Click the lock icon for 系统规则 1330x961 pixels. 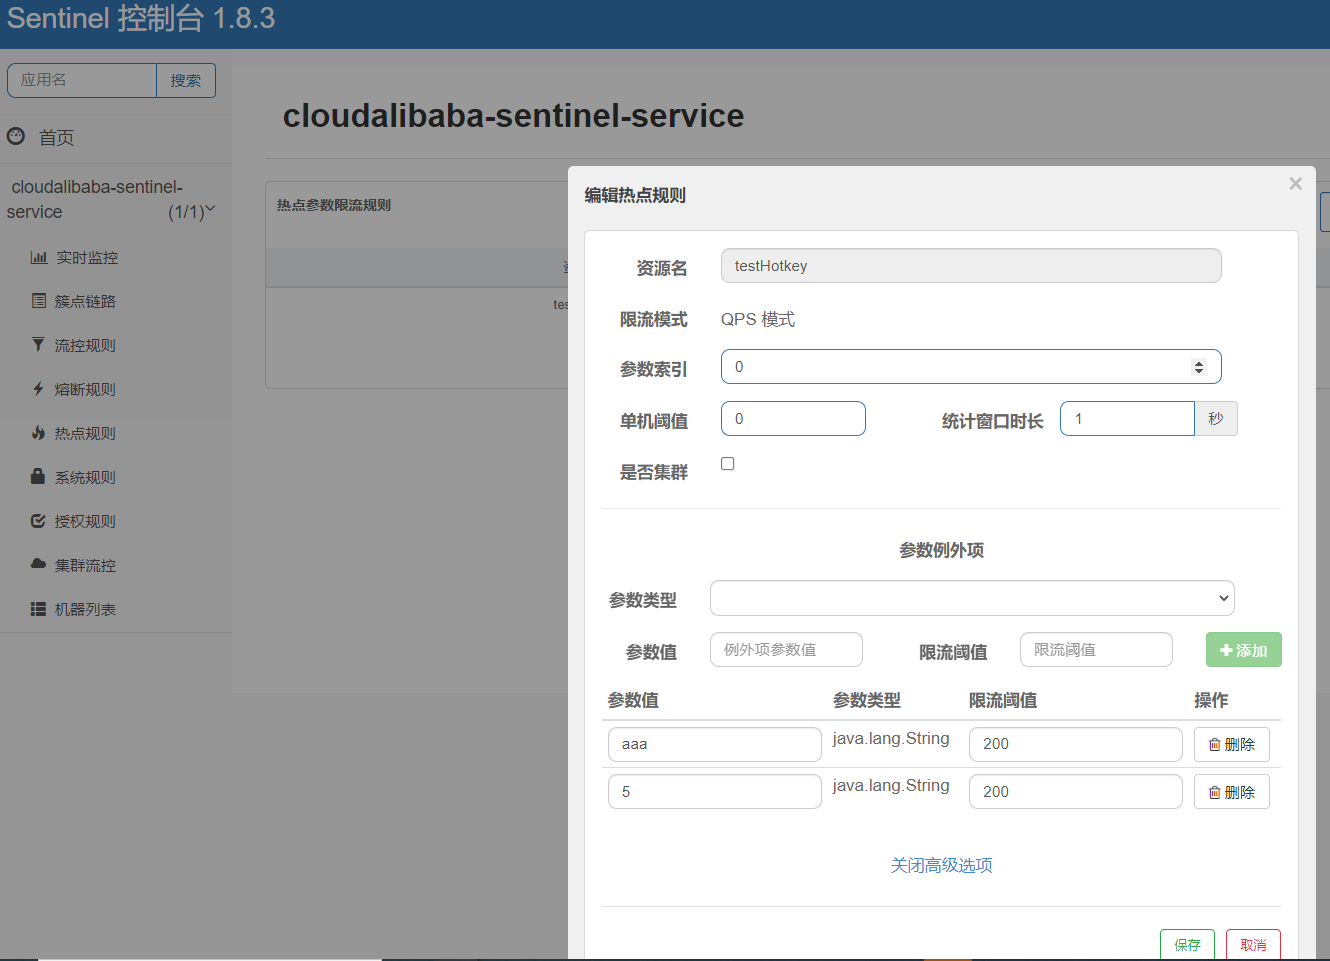(x=38, y=476)
